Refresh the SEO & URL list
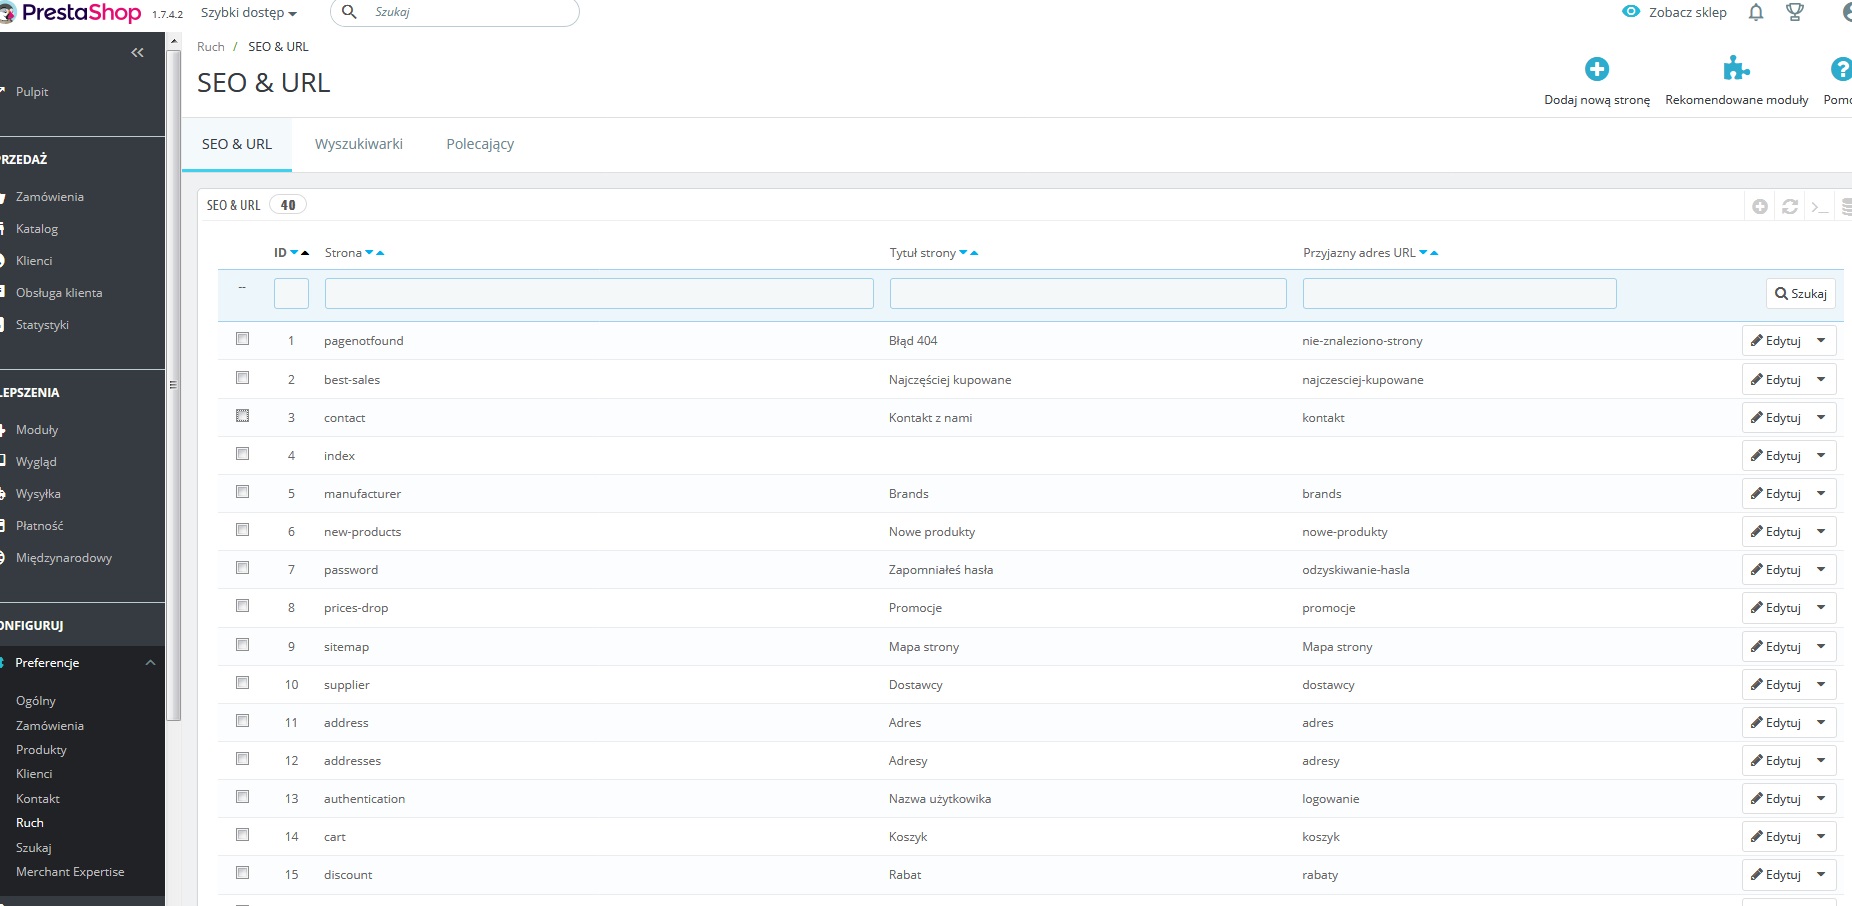 (1790, 206)
